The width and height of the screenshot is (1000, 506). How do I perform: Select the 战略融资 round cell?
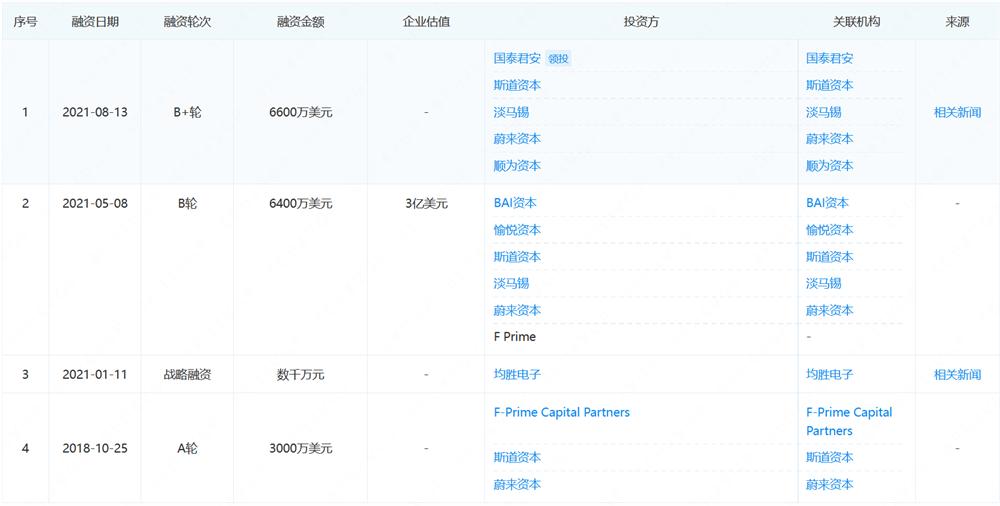187,375
